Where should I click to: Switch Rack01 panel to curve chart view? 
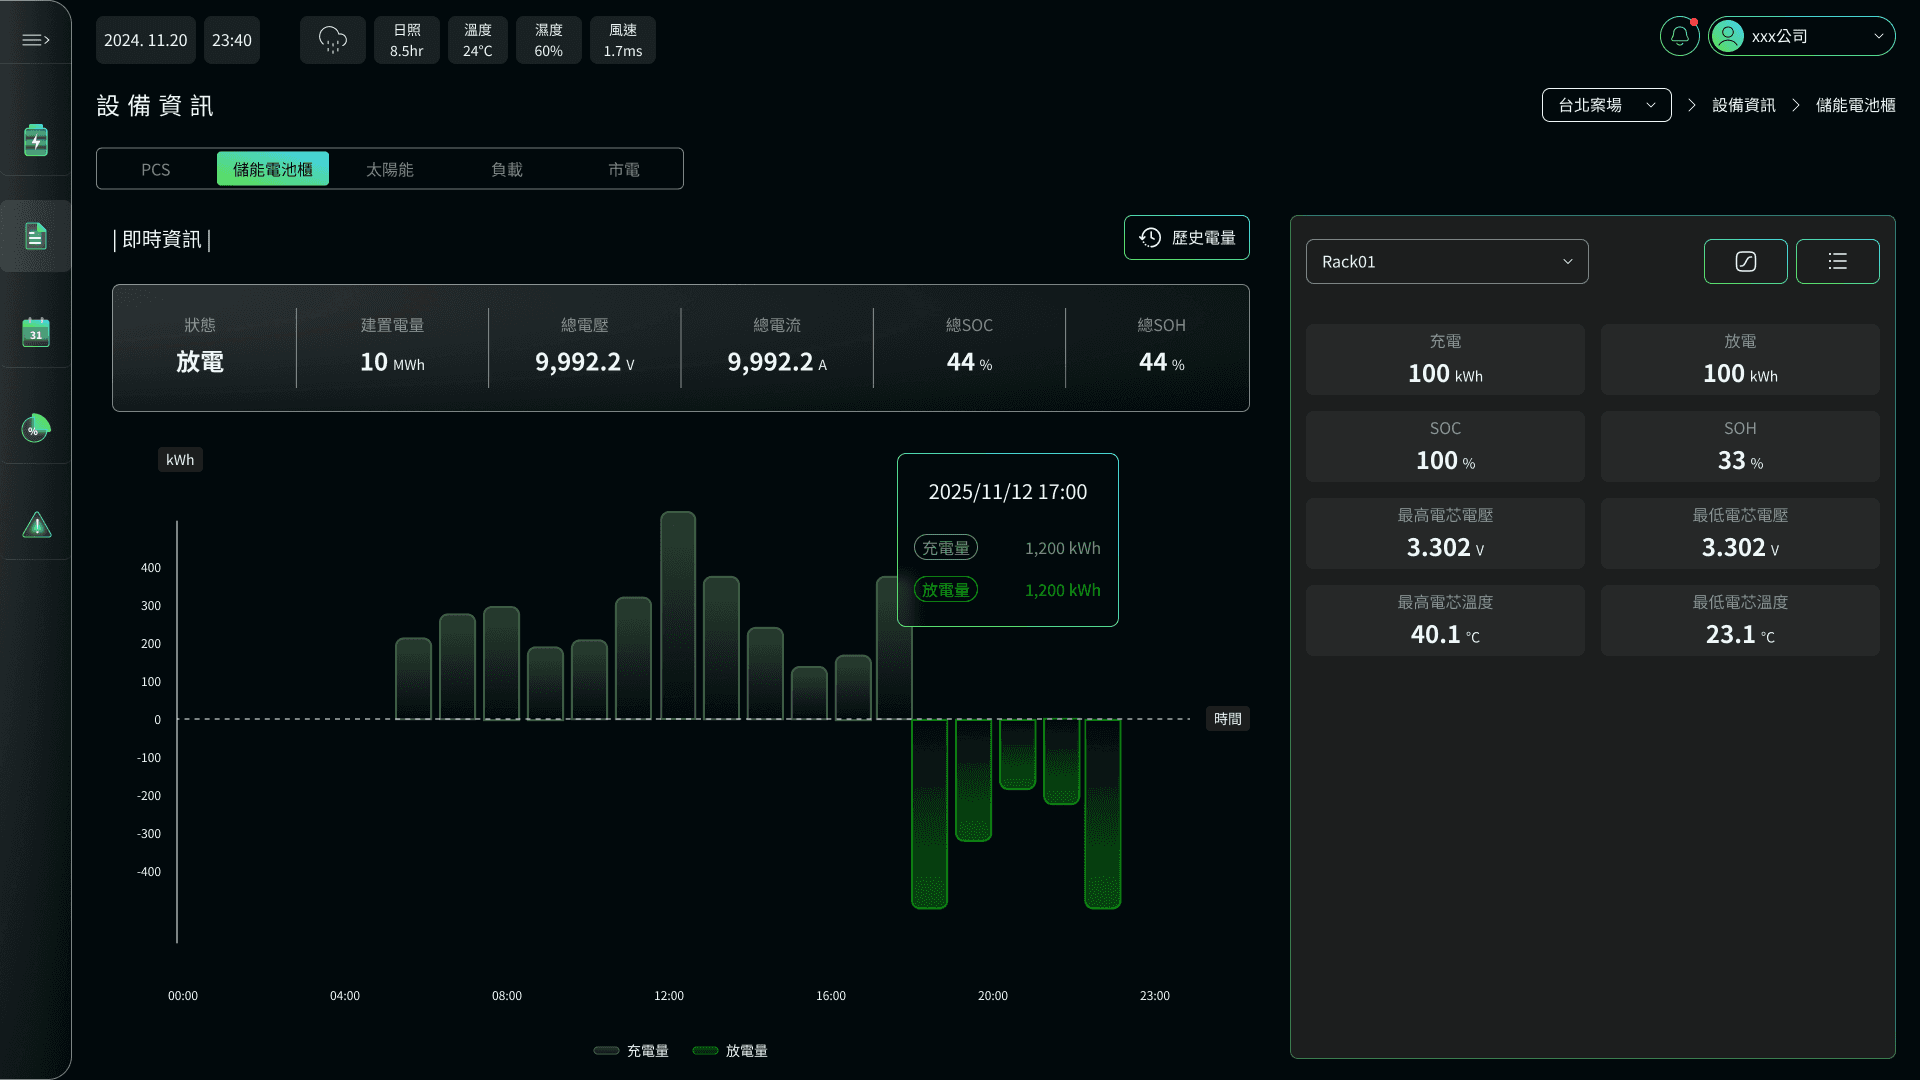click(x=1745, y=261)
